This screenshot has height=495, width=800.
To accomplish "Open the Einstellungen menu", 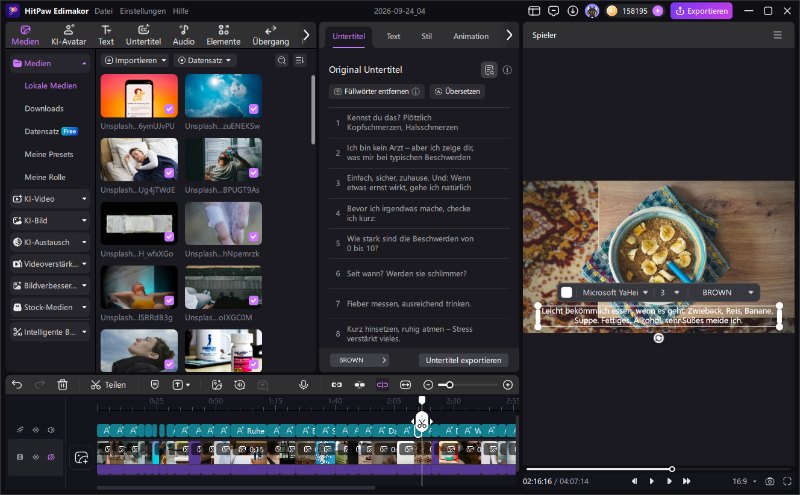I will coord(142,11).
